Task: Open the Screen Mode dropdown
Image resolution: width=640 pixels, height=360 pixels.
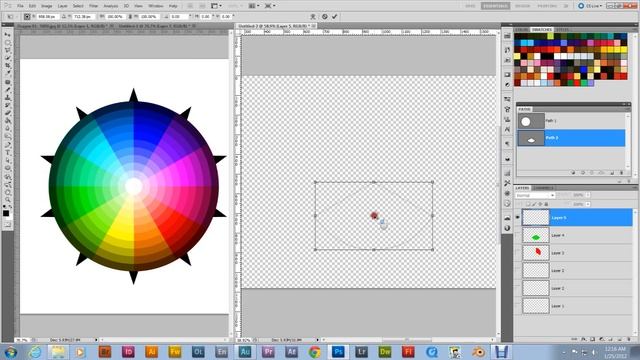Action: coord(270,6)
